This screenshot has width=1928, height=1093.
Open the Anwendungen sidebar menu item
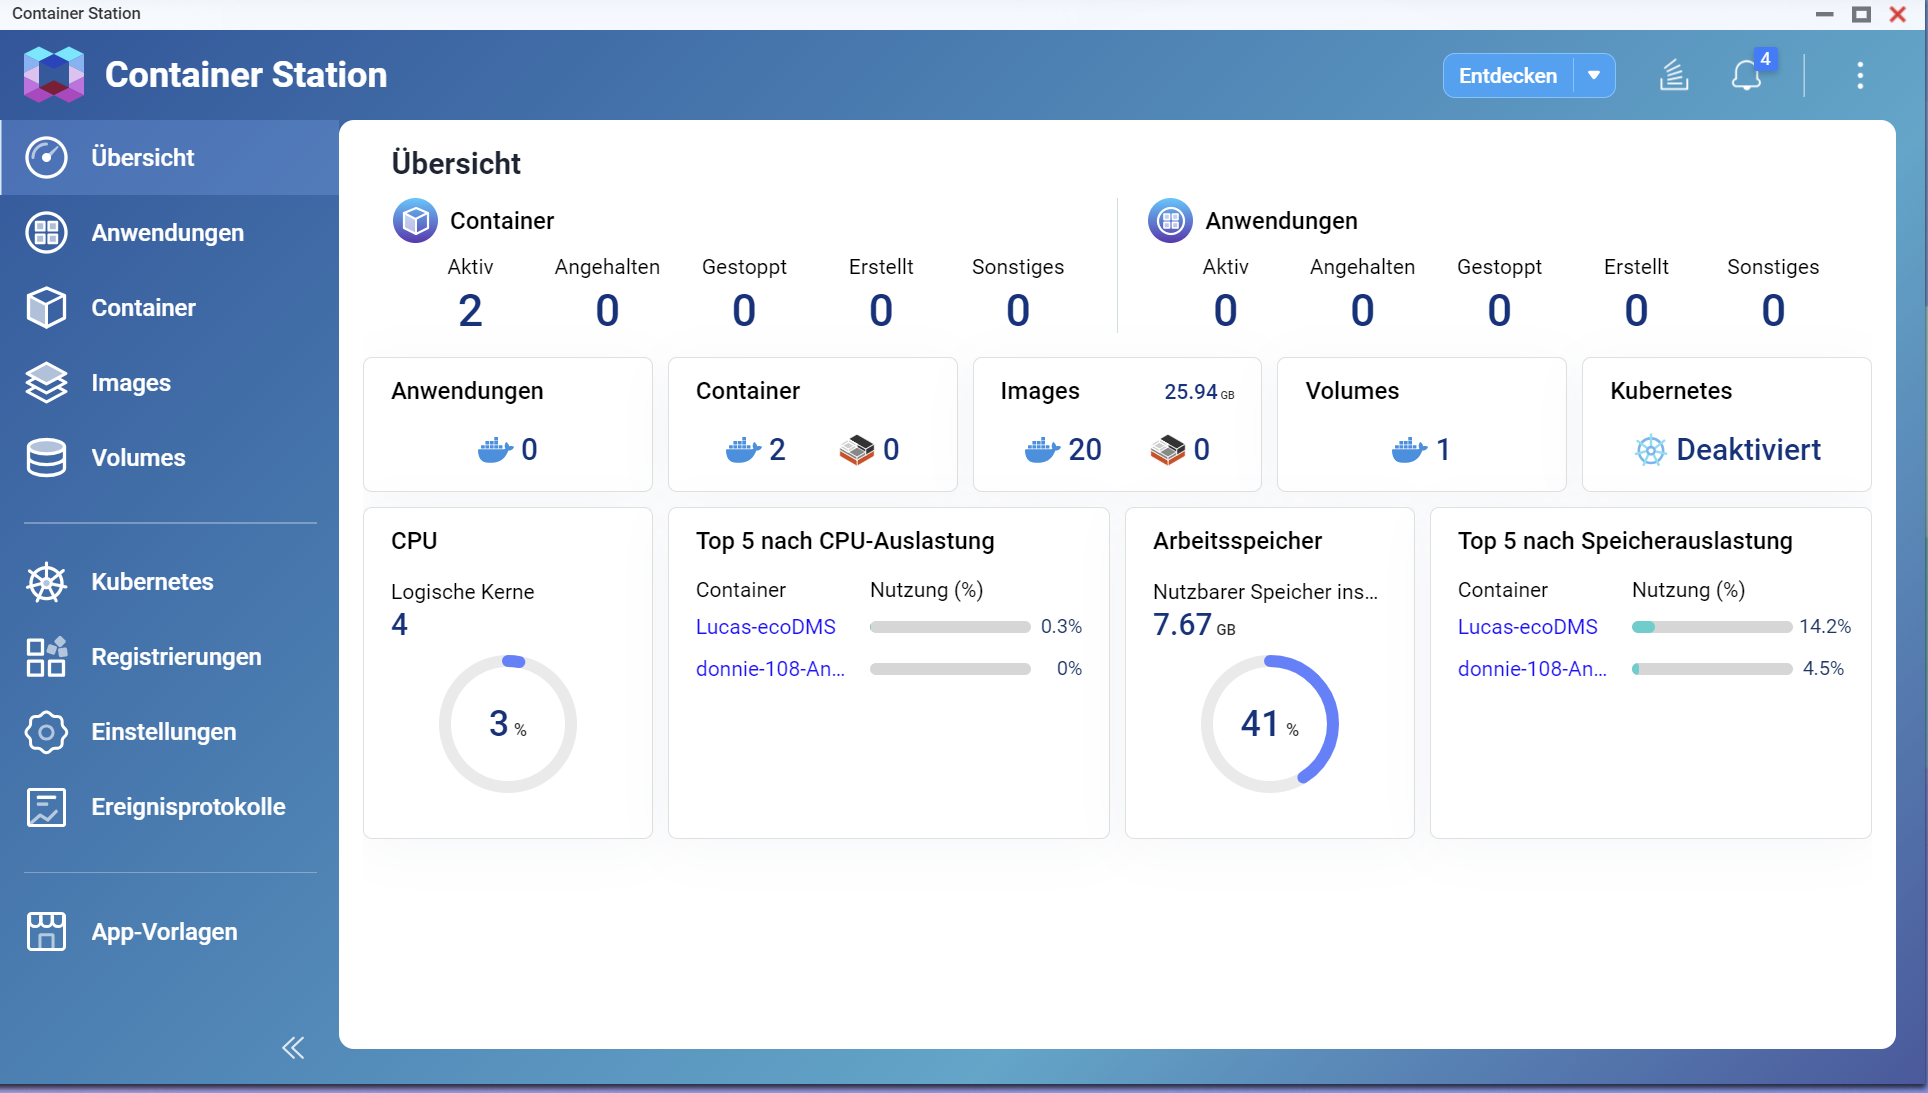(x=167, y=233)
